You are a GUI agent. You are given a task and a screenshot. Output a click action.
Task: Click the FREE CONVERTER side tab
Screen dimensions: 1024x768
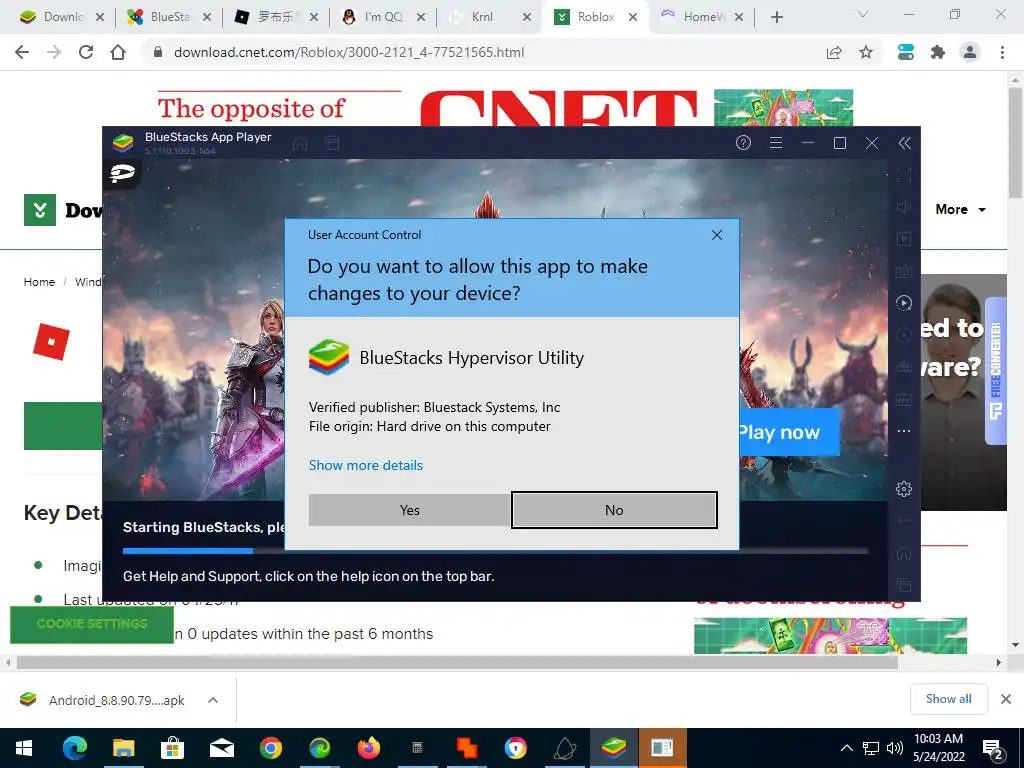coord(996,371)
